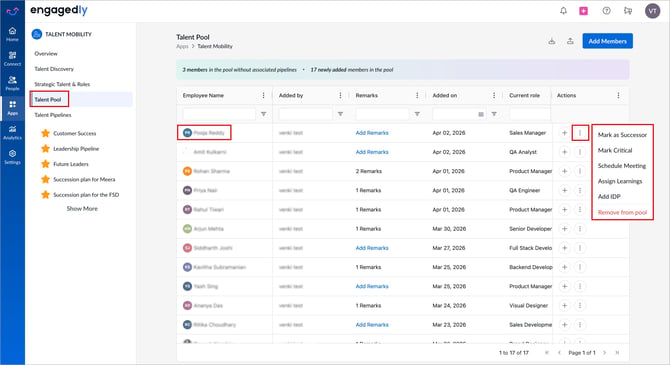Open the Apps section in the sidebar
Screen dimensions: 670x365
click(x=12, y=108)
